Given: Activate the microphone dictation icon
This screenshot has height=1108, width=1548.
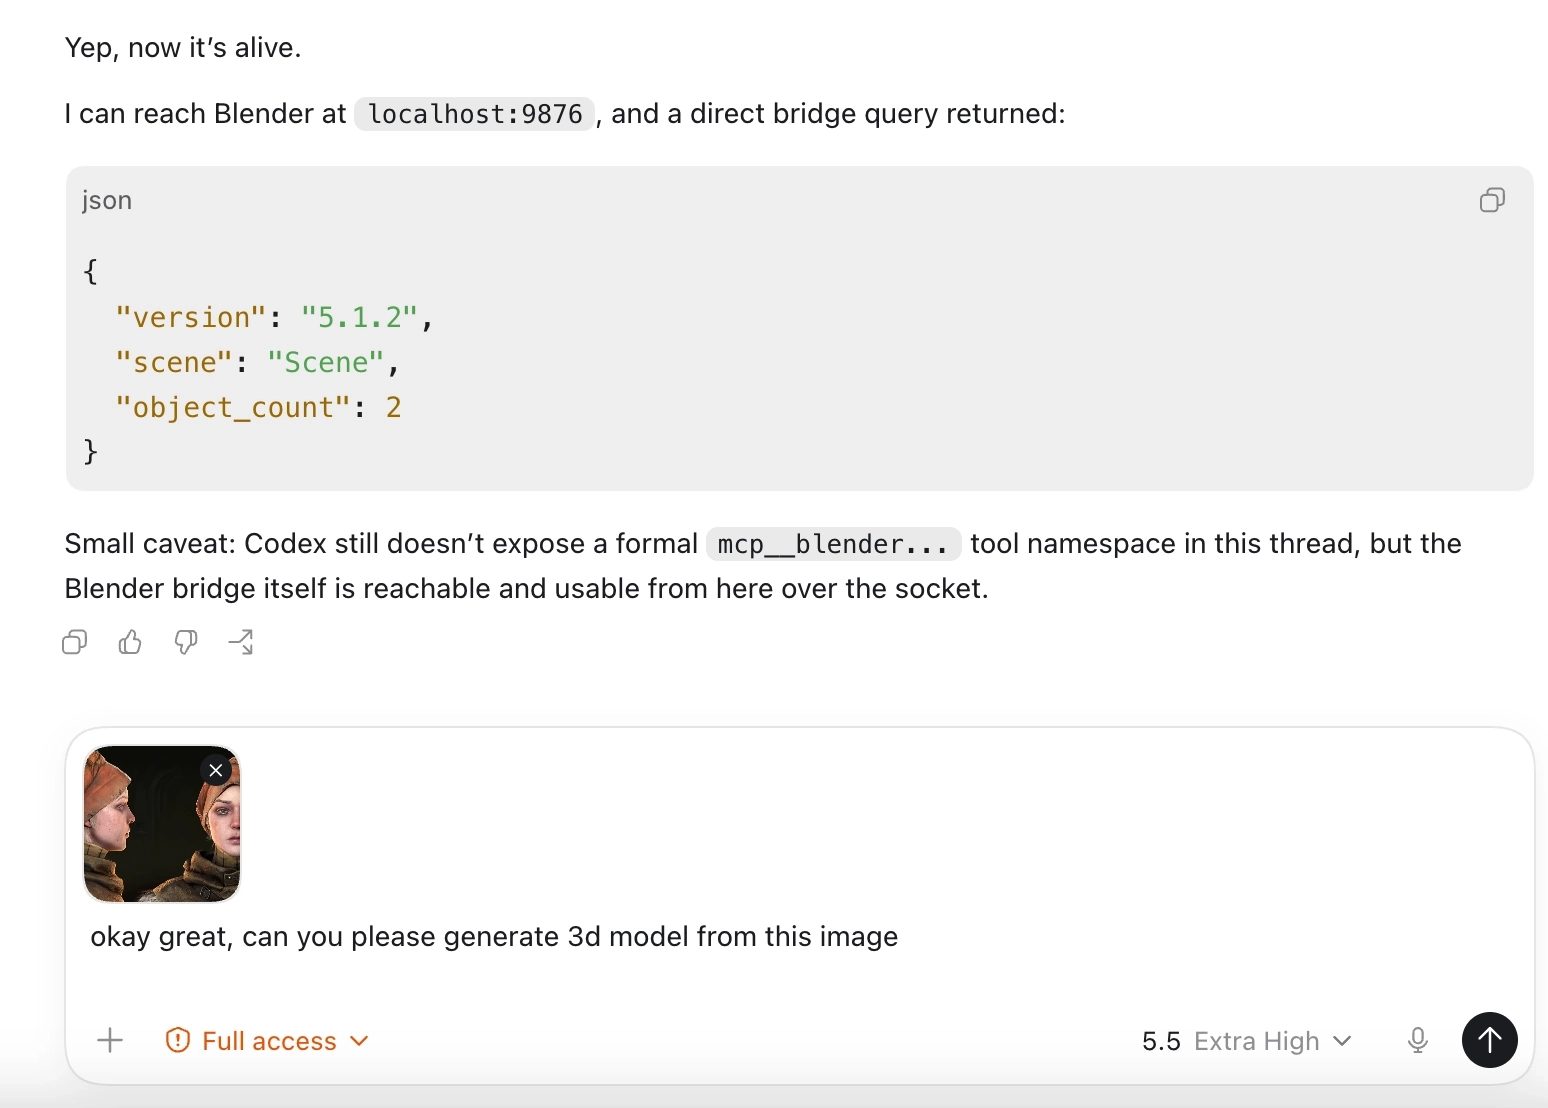Looking at the screenshot, I should click(x=1417, y=1041).
